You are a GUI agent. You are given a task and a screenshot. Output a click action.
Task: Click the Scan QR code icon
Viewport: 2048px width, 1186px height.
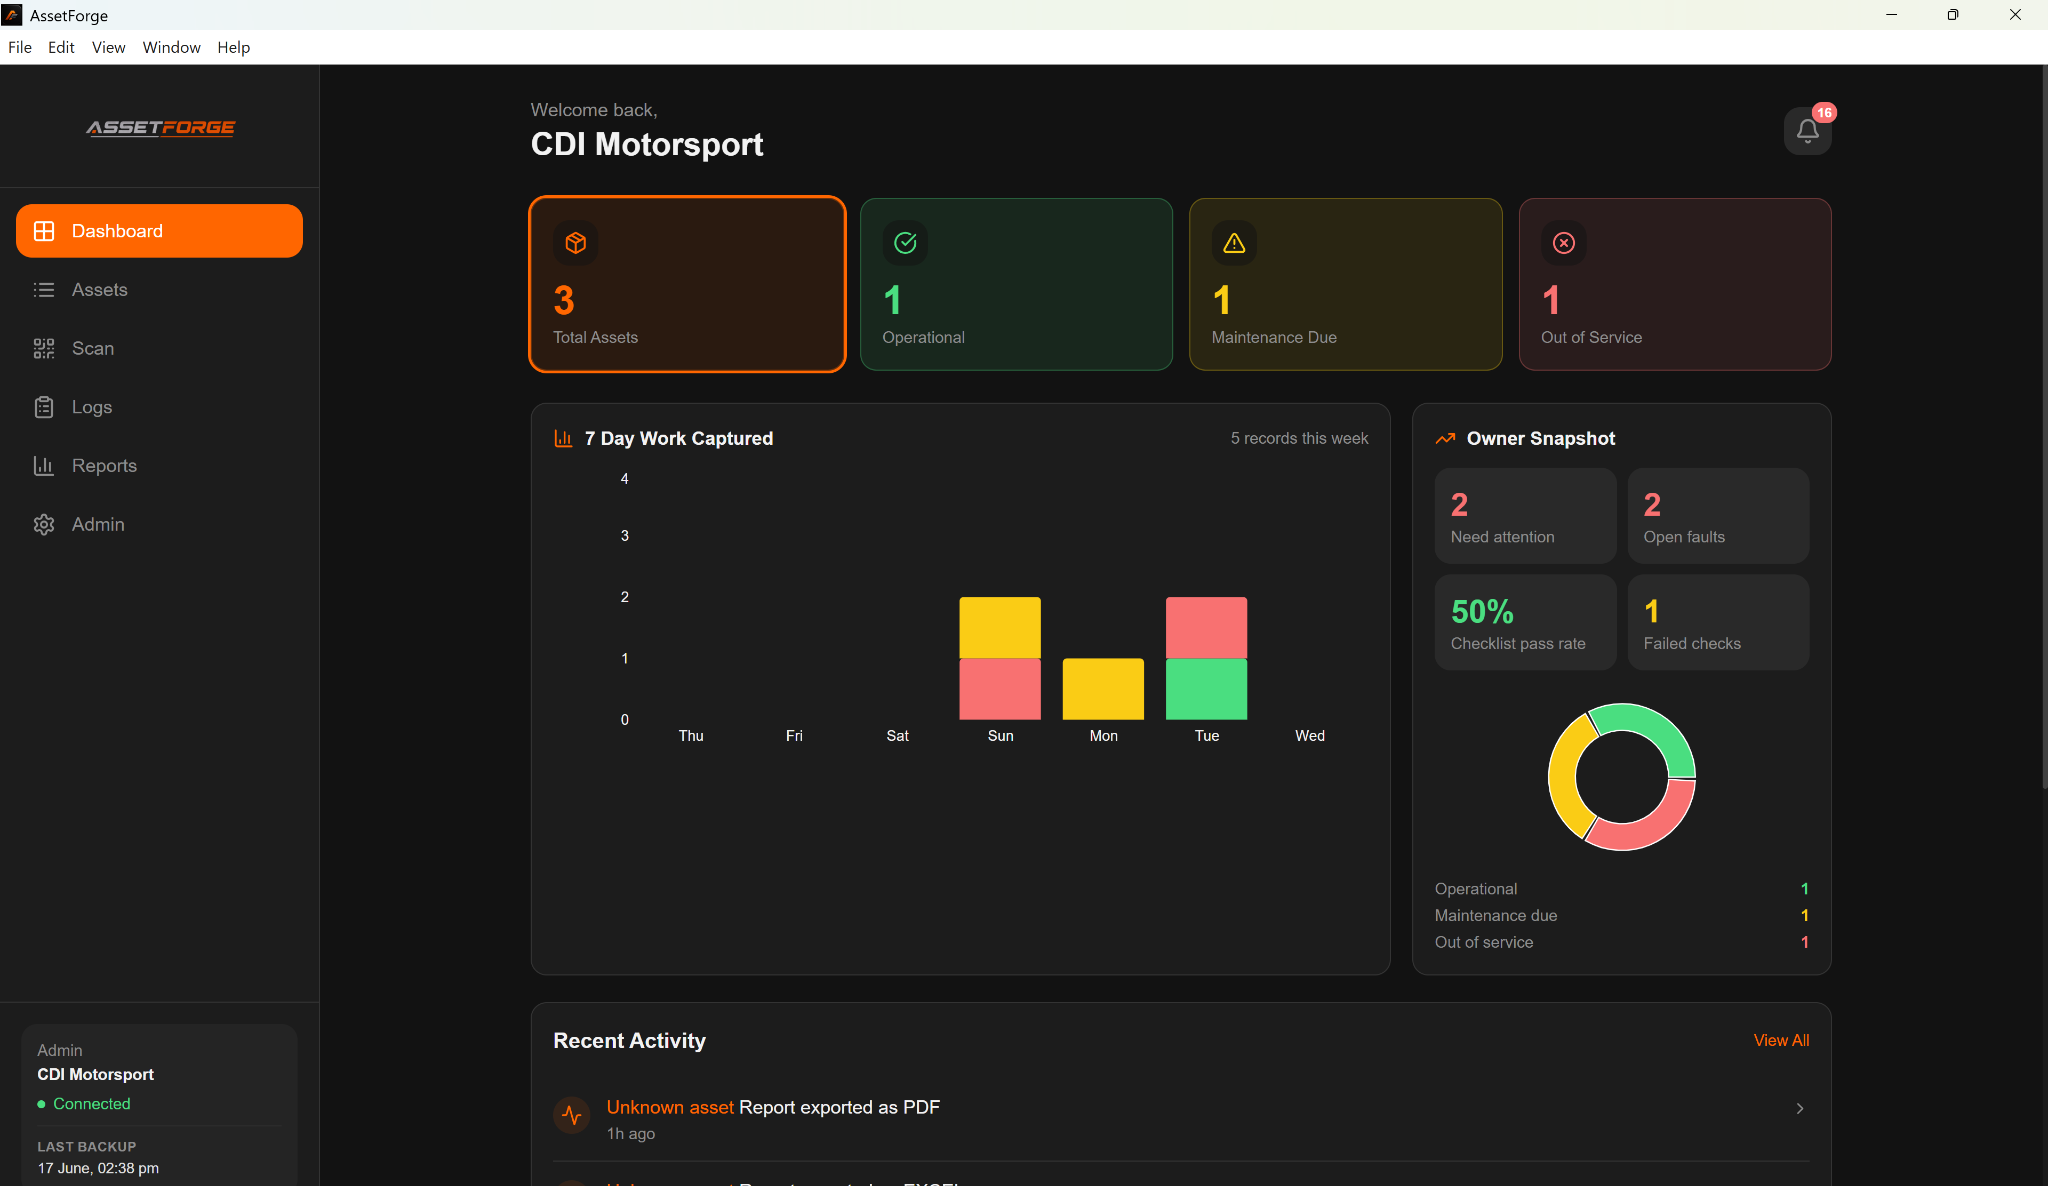[44, 348]
